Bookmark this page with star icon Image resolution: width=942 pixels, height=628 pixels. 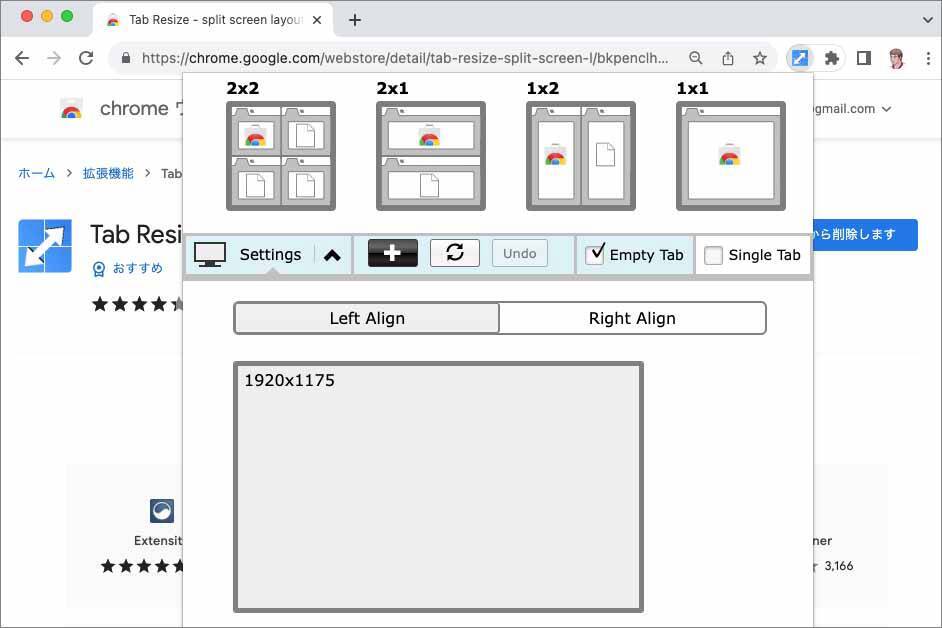click(760, 58)
